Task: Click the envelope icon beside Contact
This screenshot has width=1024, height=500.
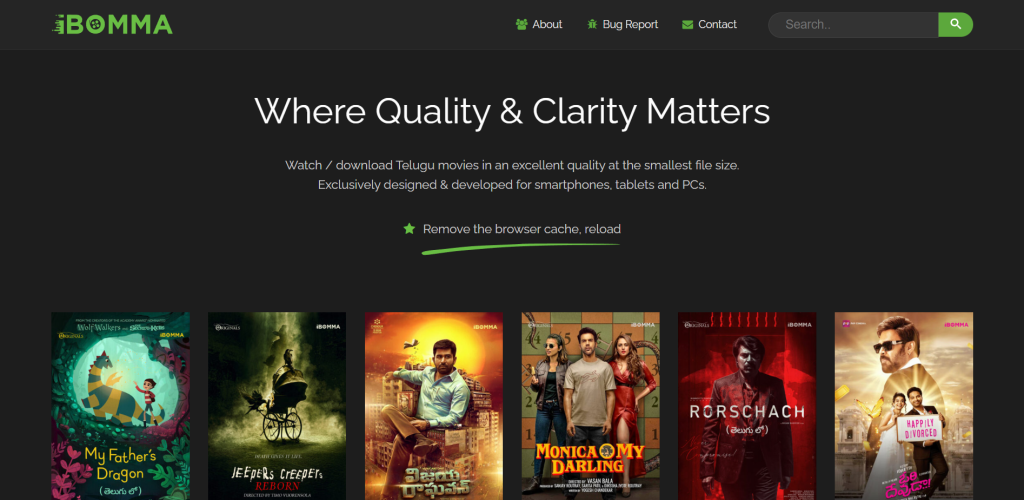Action: click(687, 25)
